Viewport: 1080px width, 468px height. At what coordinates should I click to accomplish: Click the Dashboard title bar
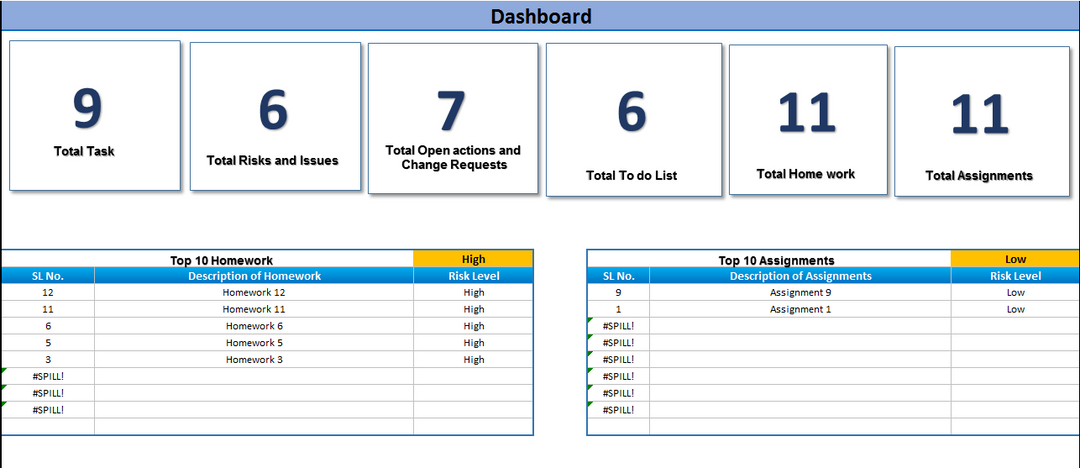pyautogui.click(x=540, y=16)
